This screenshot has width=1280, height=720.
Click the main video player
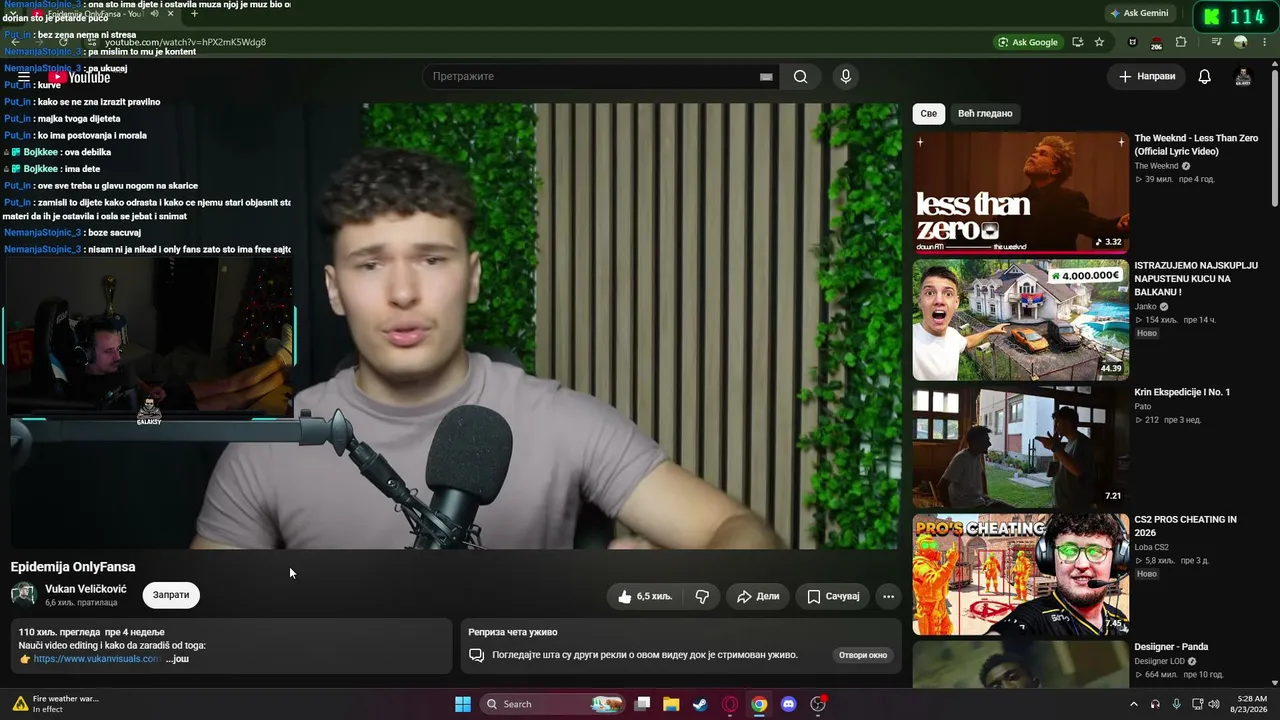[455, 326]
